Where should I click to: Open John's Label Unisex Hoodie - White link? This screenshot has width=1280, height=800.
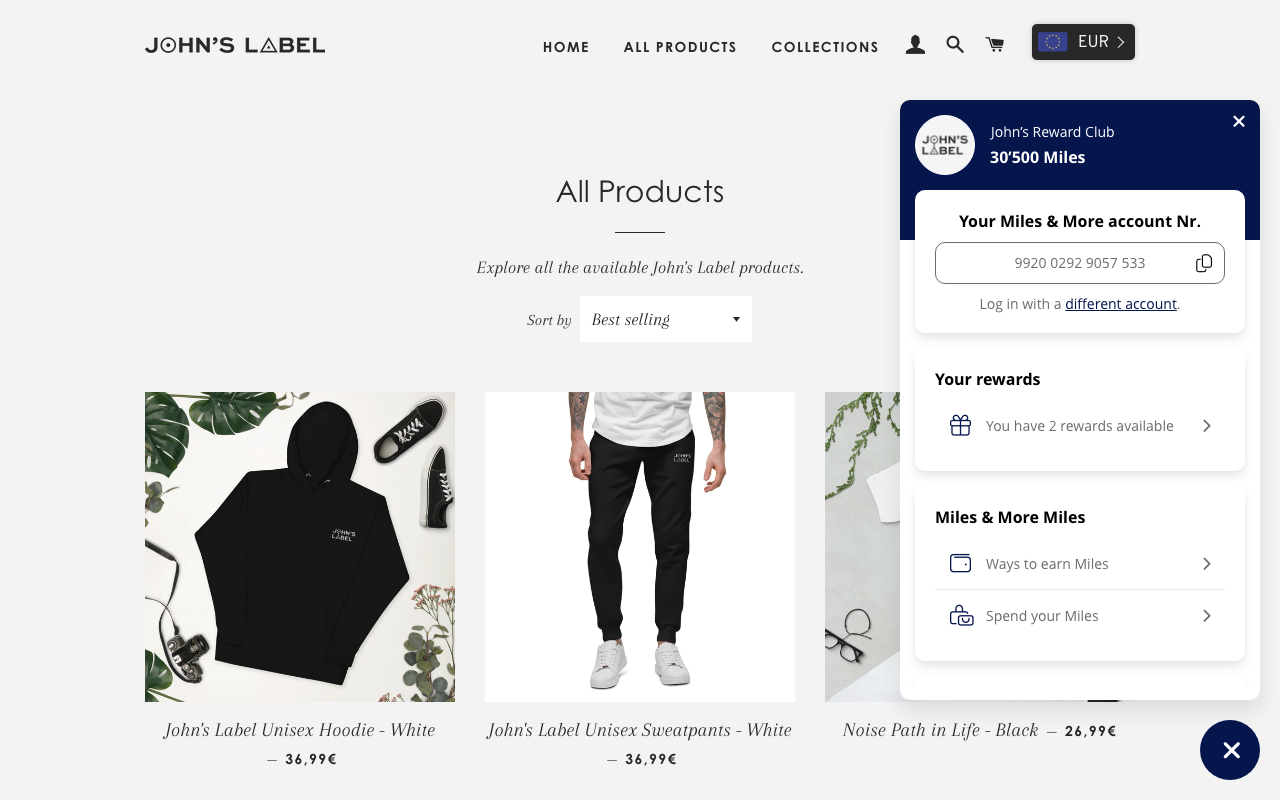pos(300,730)
